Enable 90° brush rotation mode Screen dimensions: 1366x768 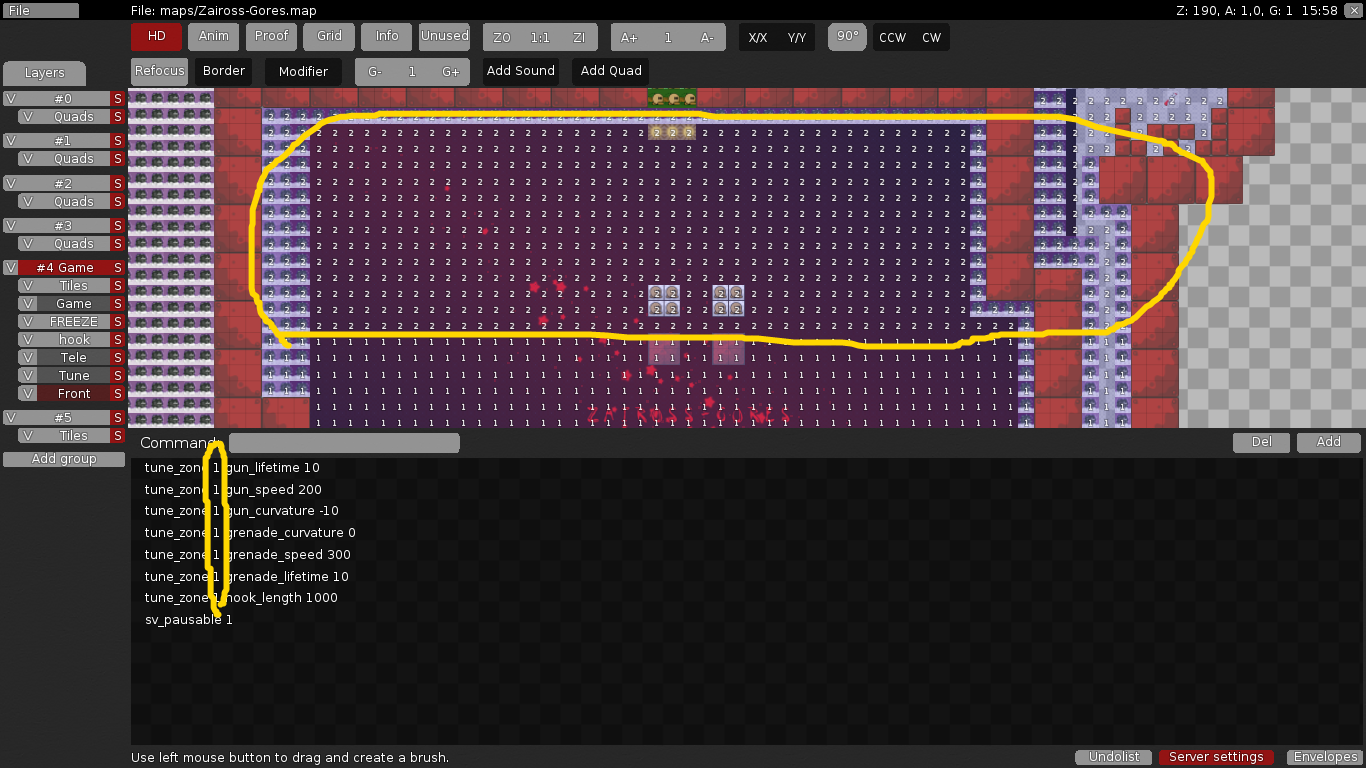[846, 37]
